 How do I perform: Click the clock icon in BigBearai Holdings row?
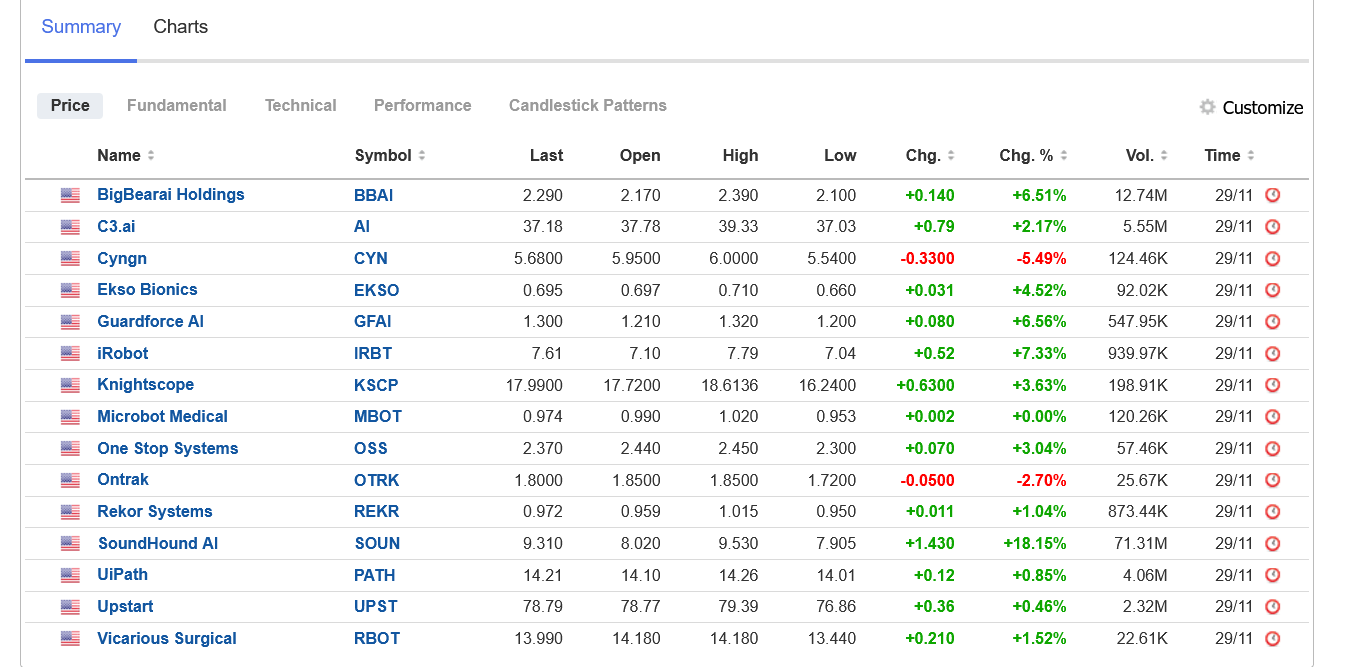(x=1273, y=195)
